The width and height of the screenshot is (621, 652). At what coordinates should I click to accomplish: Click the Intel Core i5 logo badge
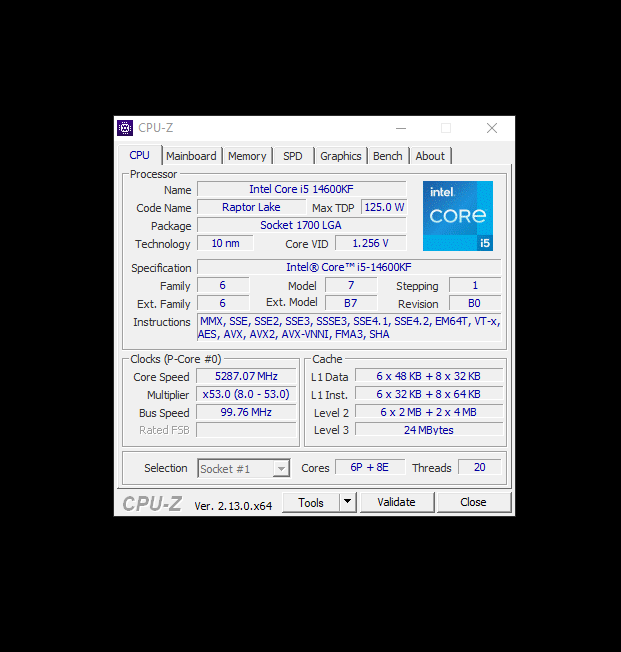pos(458,216)
